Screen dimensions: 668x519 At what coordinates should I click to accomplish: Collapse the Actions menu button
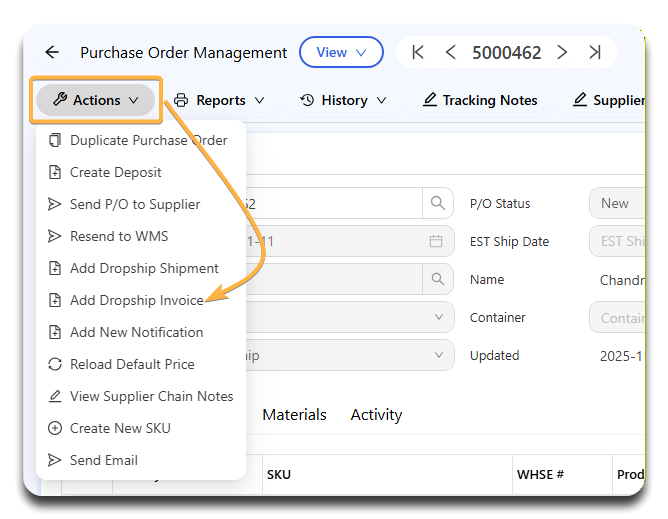[96, 100]
